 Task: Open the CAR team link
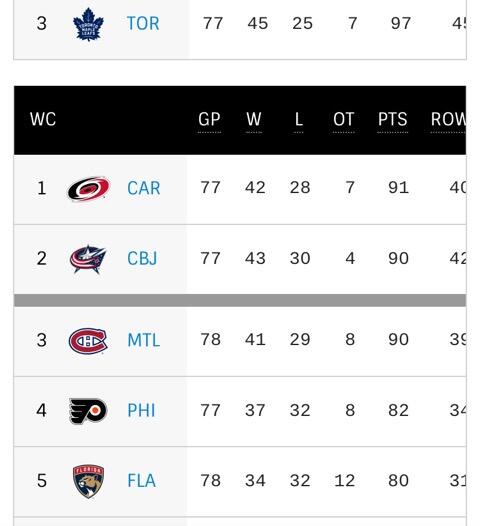[x=144, y=188]
